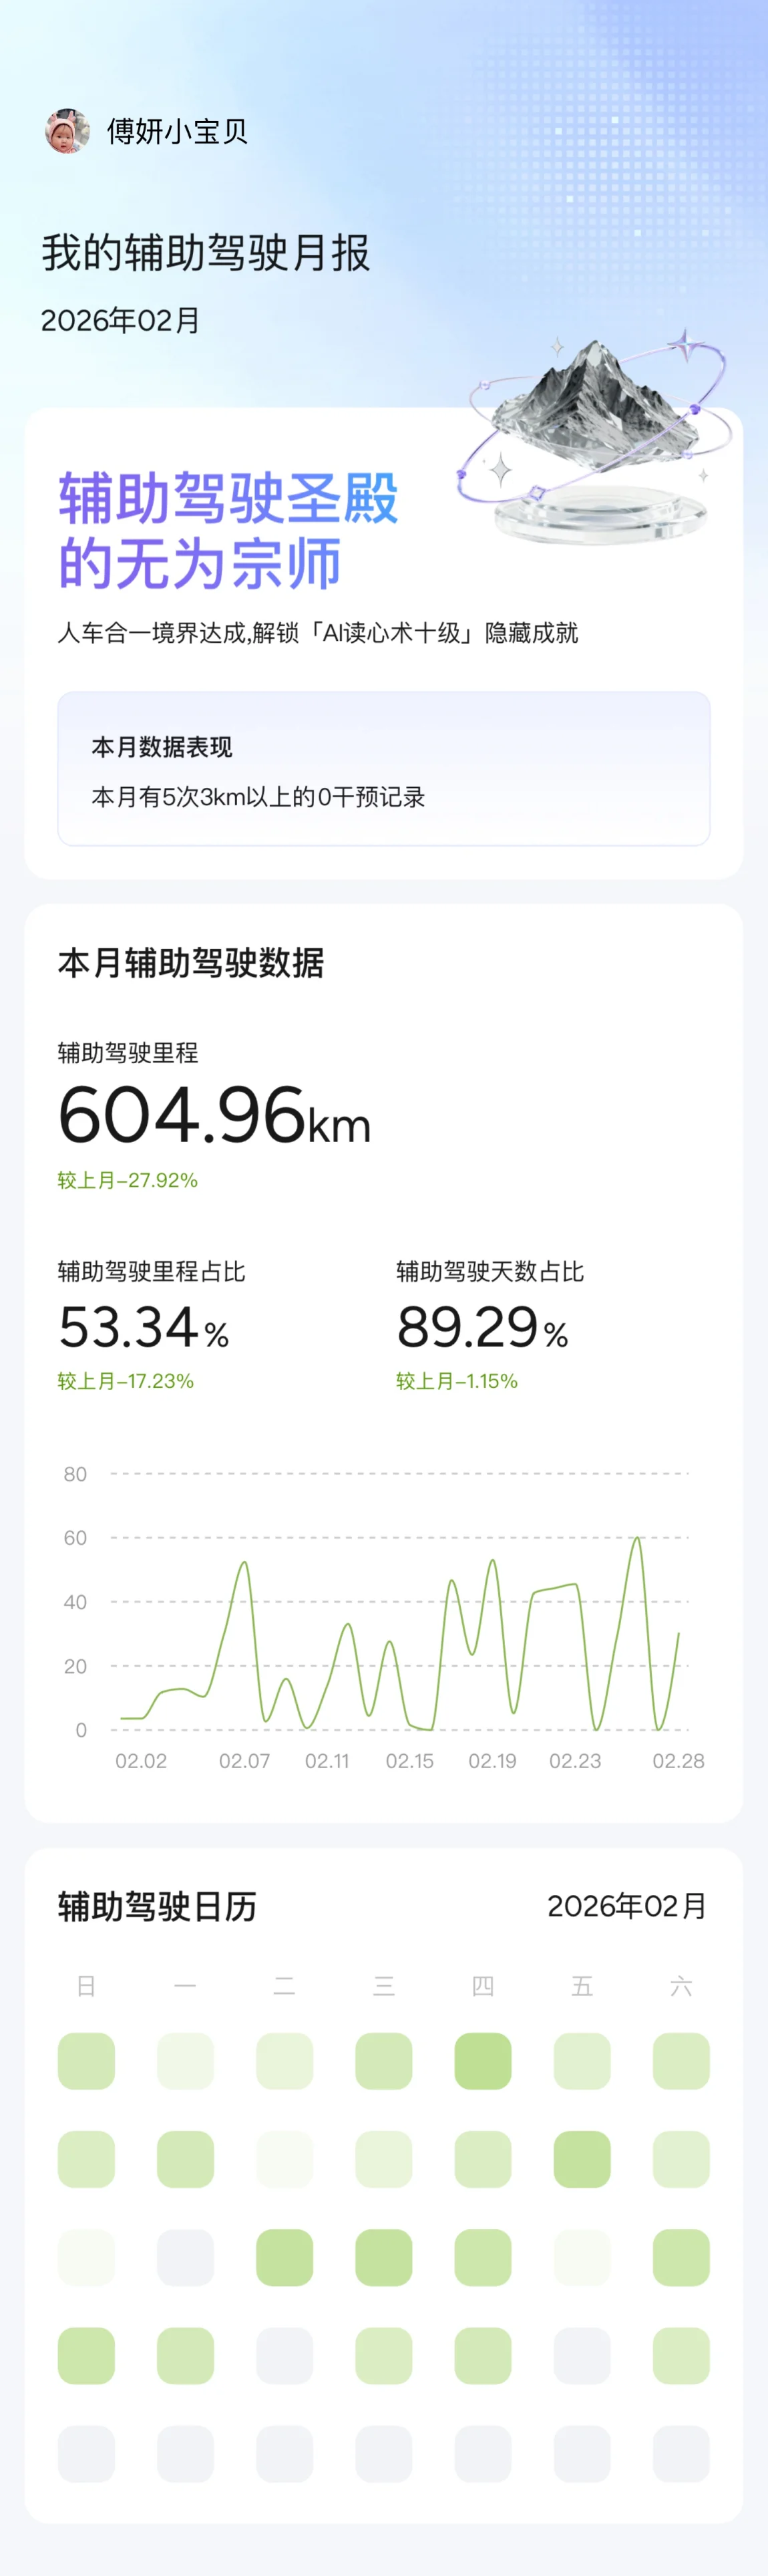Select the fourth-row Sunday calendar cell

tap(86, 2355)
